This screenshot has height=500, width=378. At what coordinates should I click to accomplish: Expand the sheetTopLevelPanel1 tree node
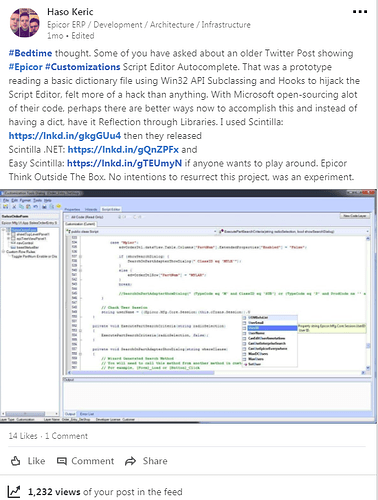coord(9,234)
